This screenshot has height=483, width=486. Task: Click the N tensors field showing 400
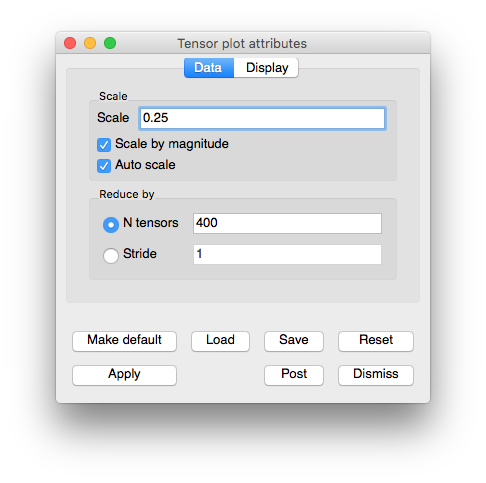287,223
